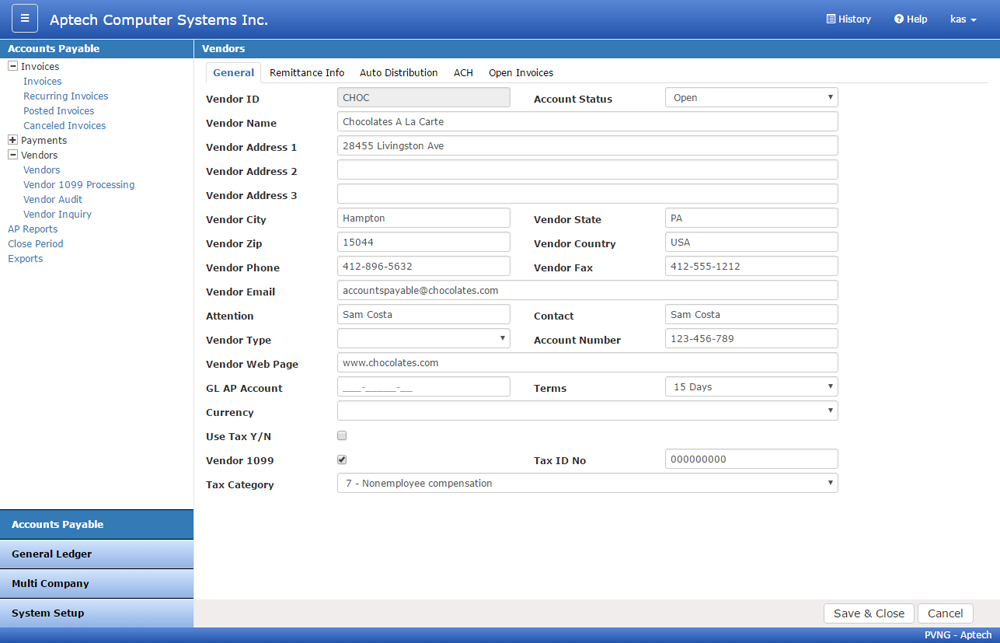
Task: Open the Currency dropdown
Action: pyautogui.click(x=587, y=411)
